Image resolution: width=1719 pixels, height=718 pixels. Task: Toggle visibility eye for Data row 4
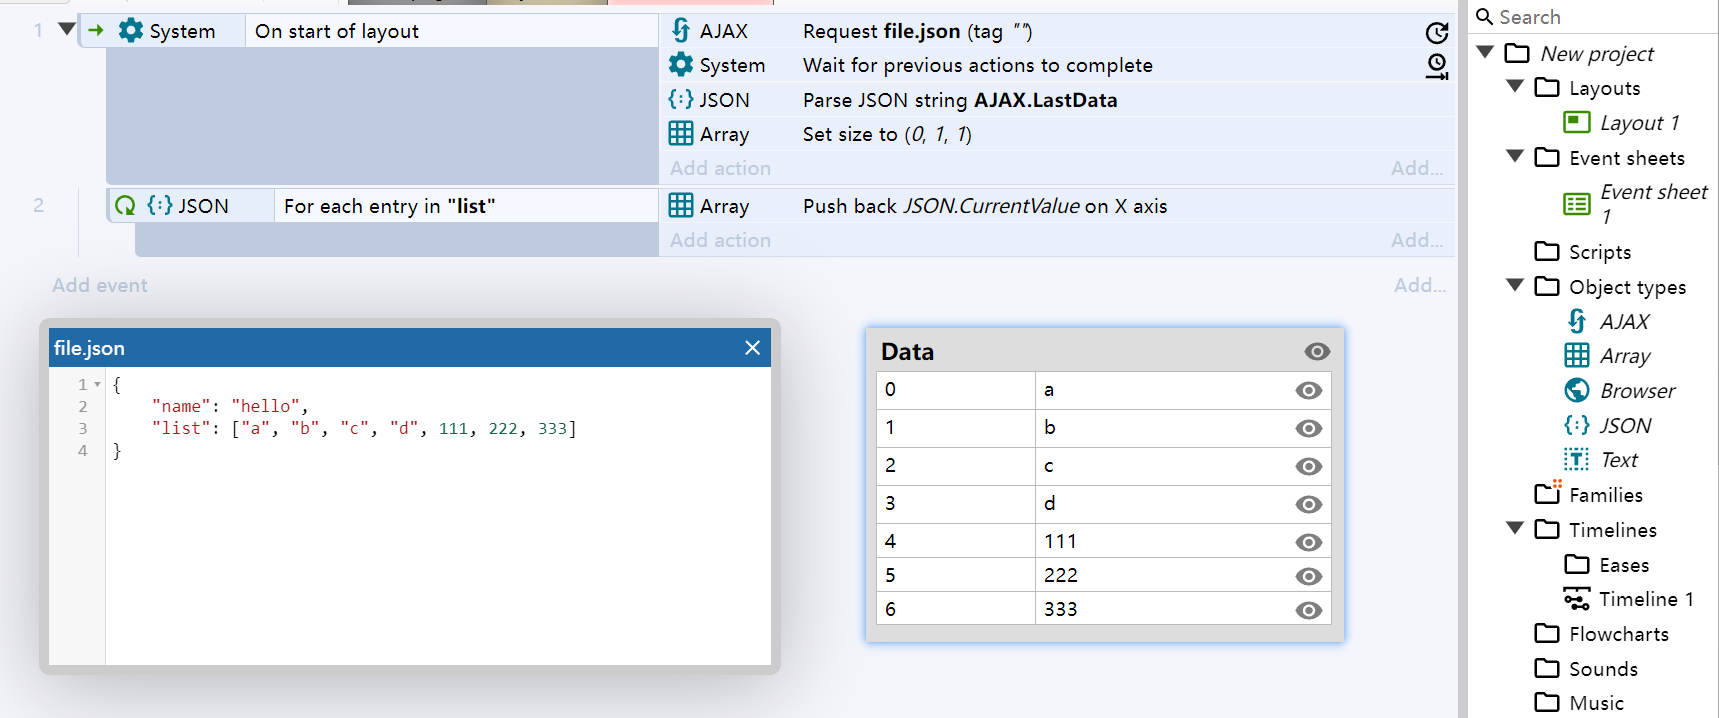[1308, 542]
